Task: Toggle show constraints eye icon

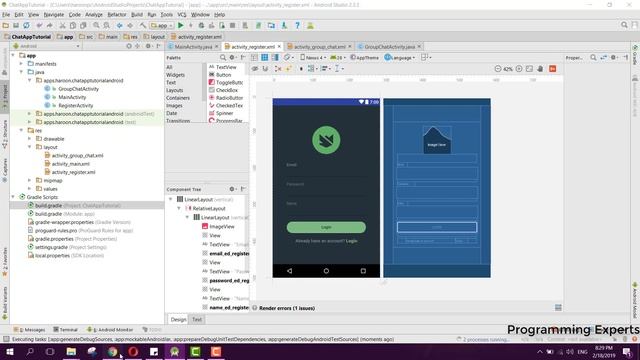Action: pos(255,69)
